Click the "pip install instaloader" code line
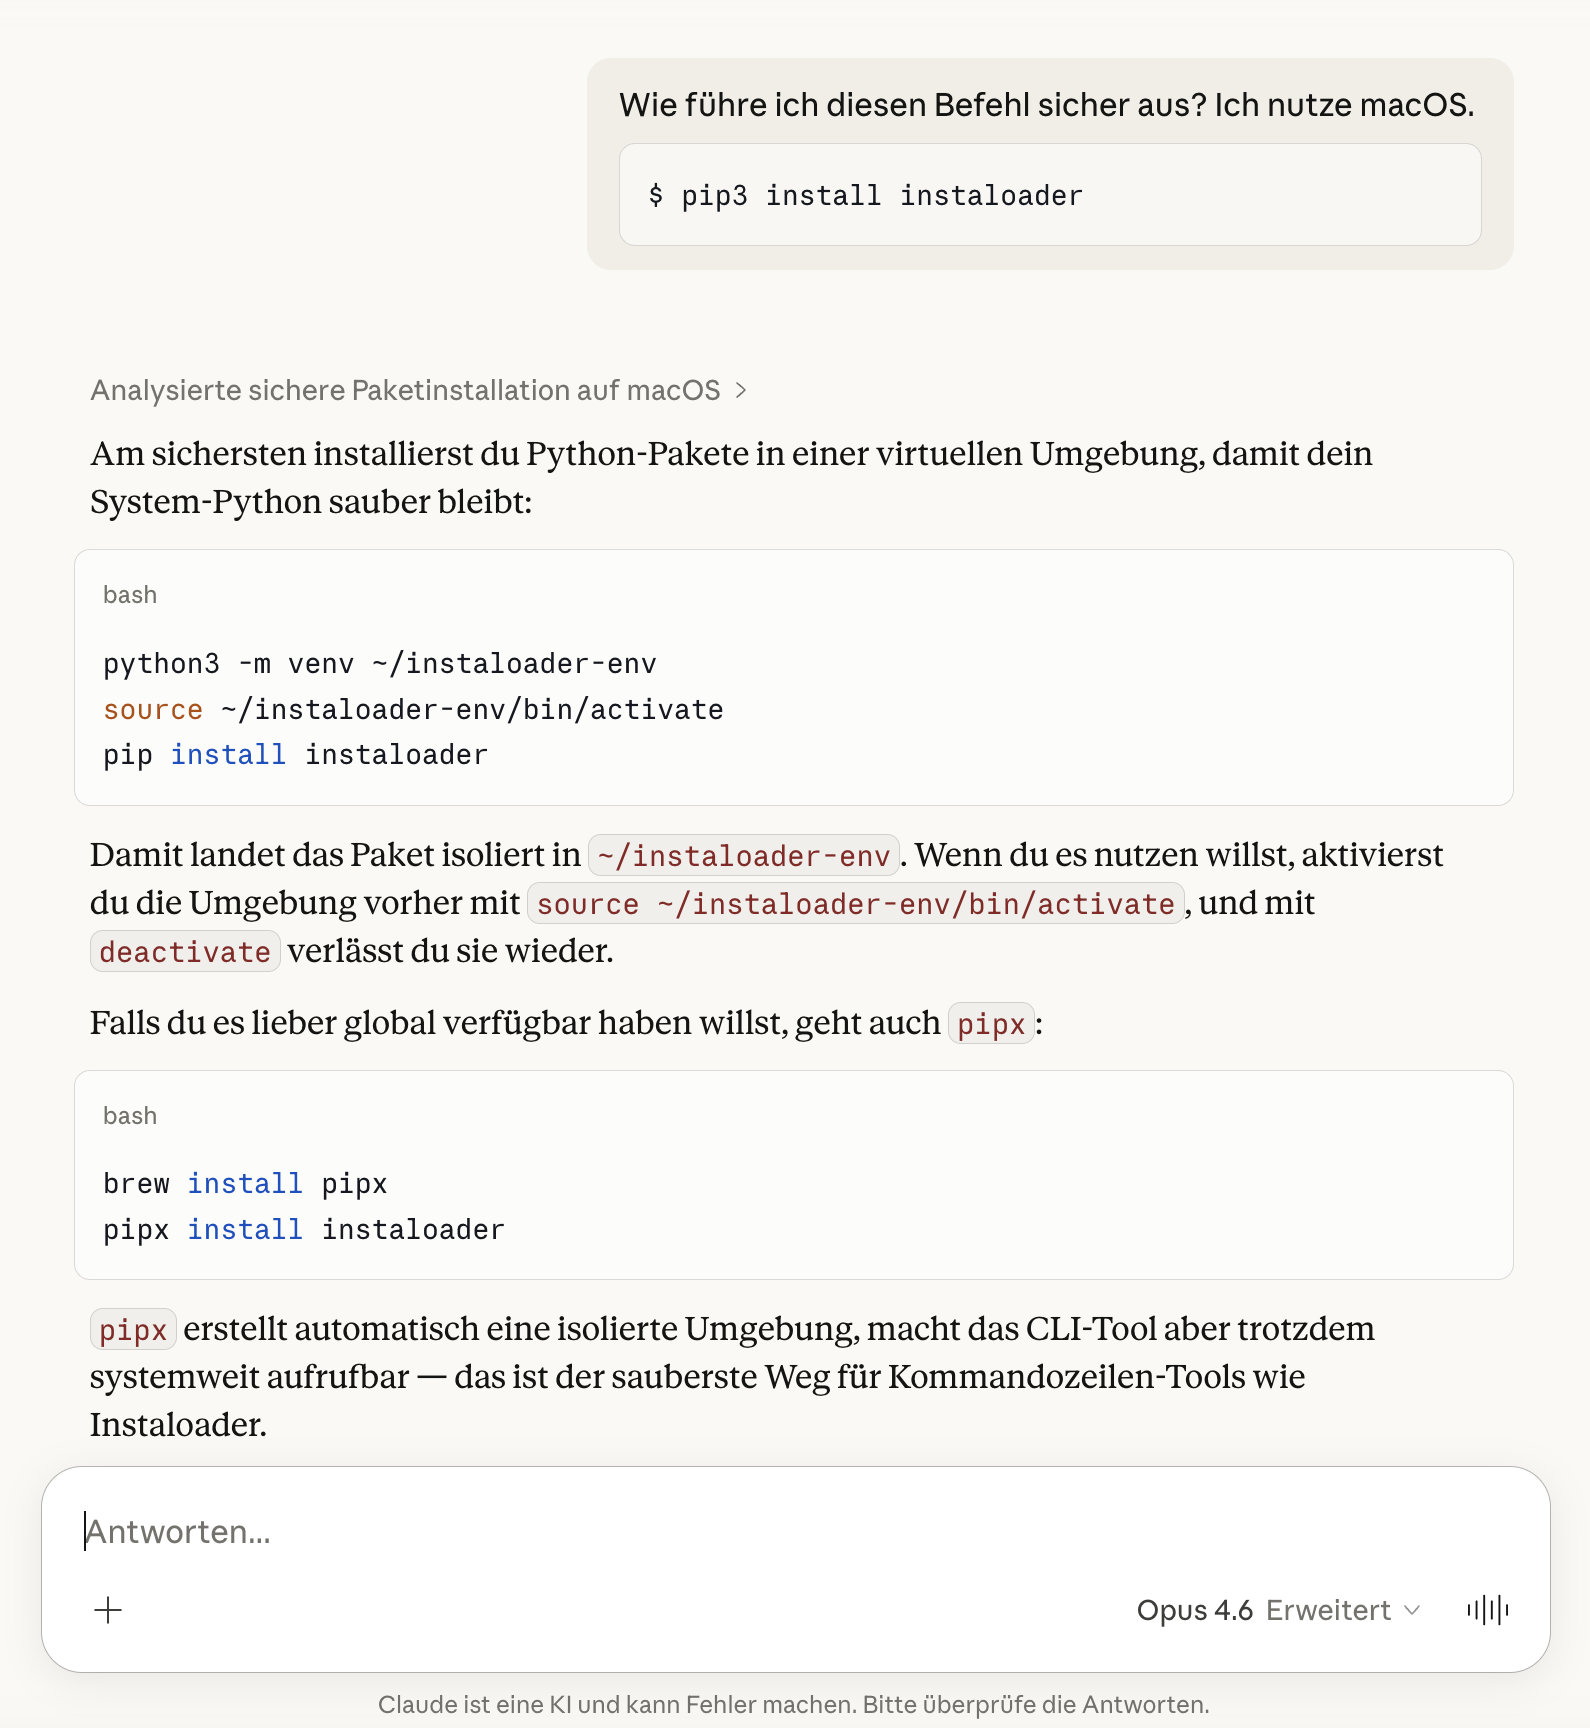The image size is (1590, 1728). point(295,755)
